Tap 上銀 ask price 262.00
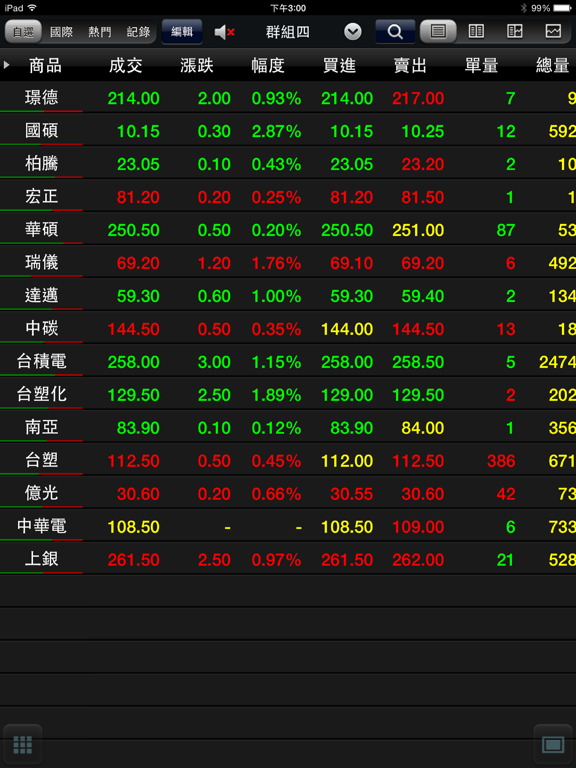 click(418, 560)
